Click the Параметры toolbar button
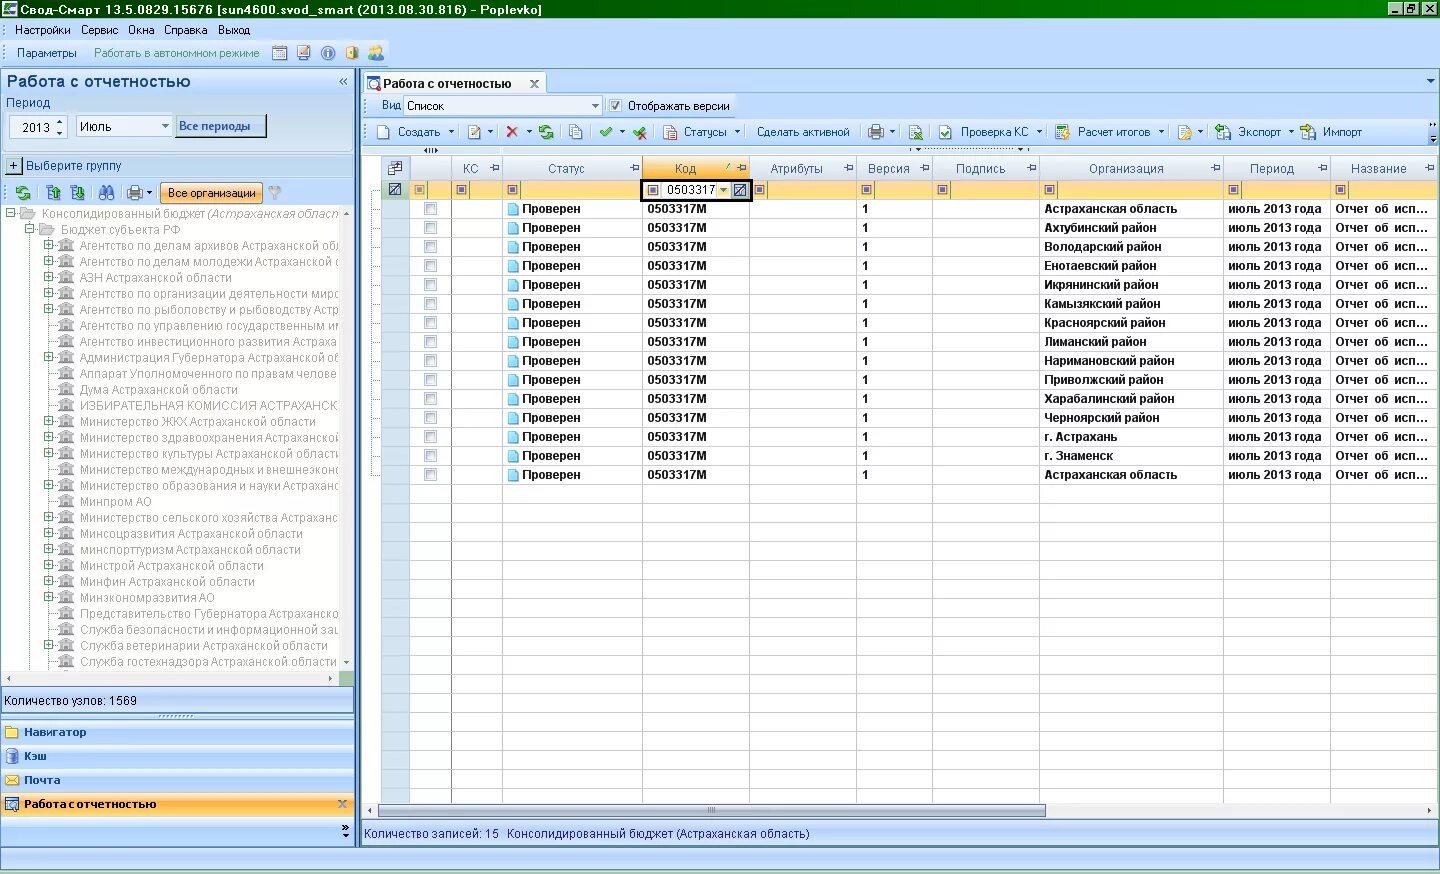 pos(46,53)
